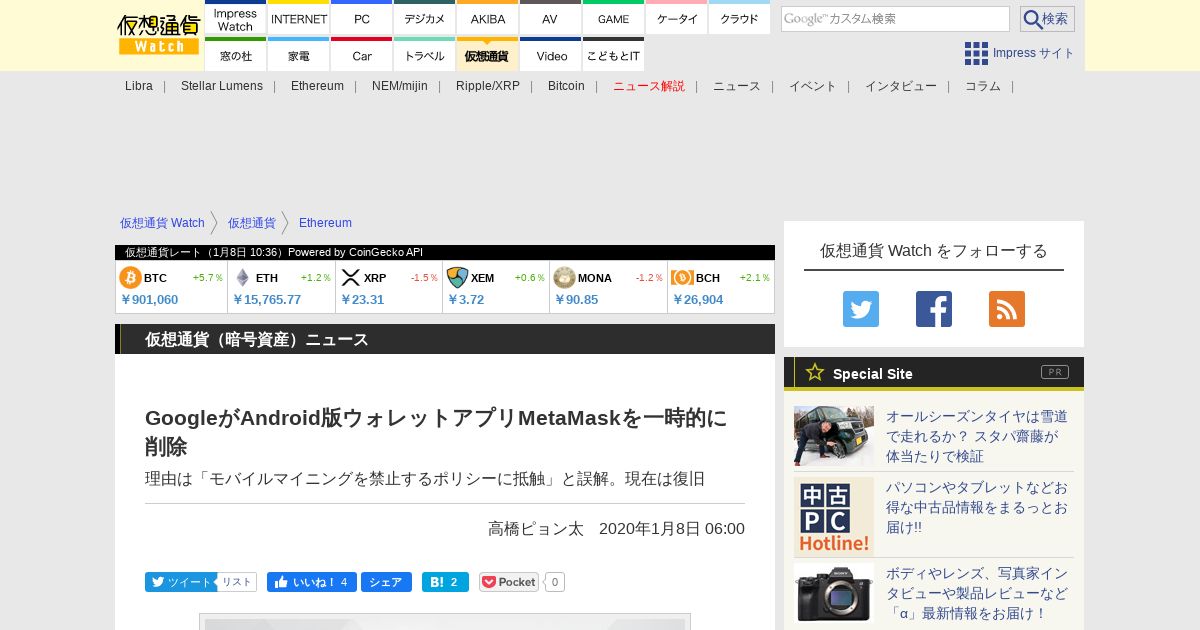Click the リスト button beside tweet
Image resolution: width=1200 pixels, height=630 pixels.
click(x=237, y=582)
